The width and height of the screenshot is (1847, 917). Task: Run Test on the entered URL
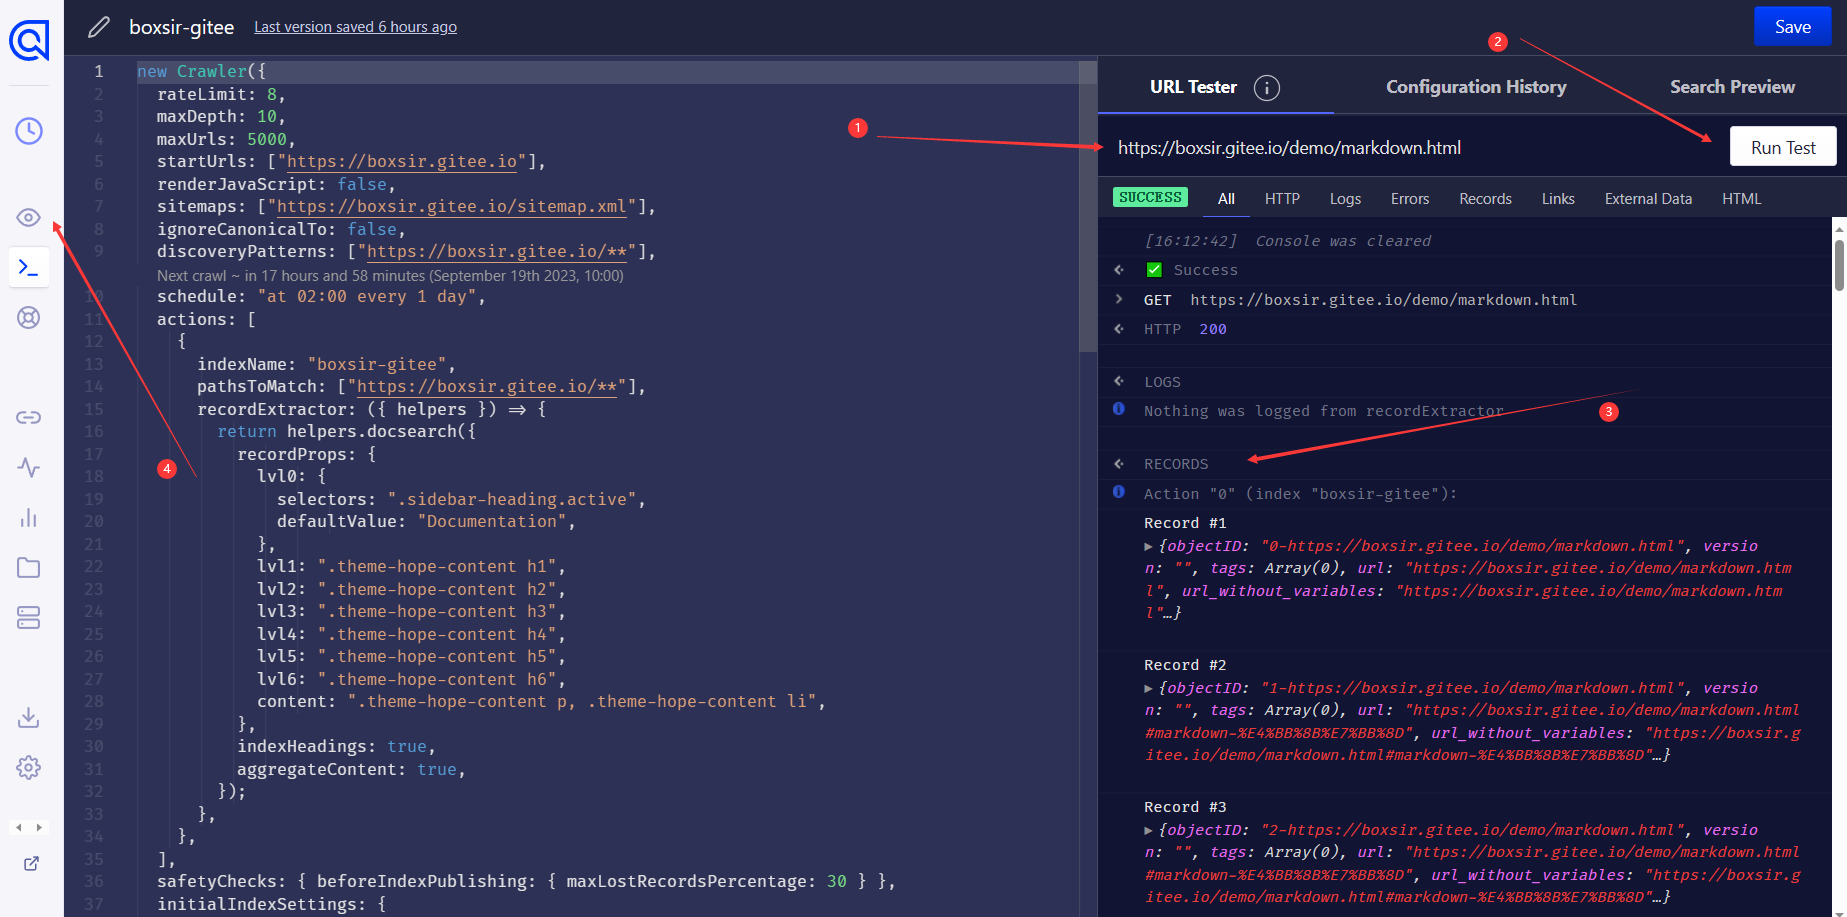(1783, 147)
